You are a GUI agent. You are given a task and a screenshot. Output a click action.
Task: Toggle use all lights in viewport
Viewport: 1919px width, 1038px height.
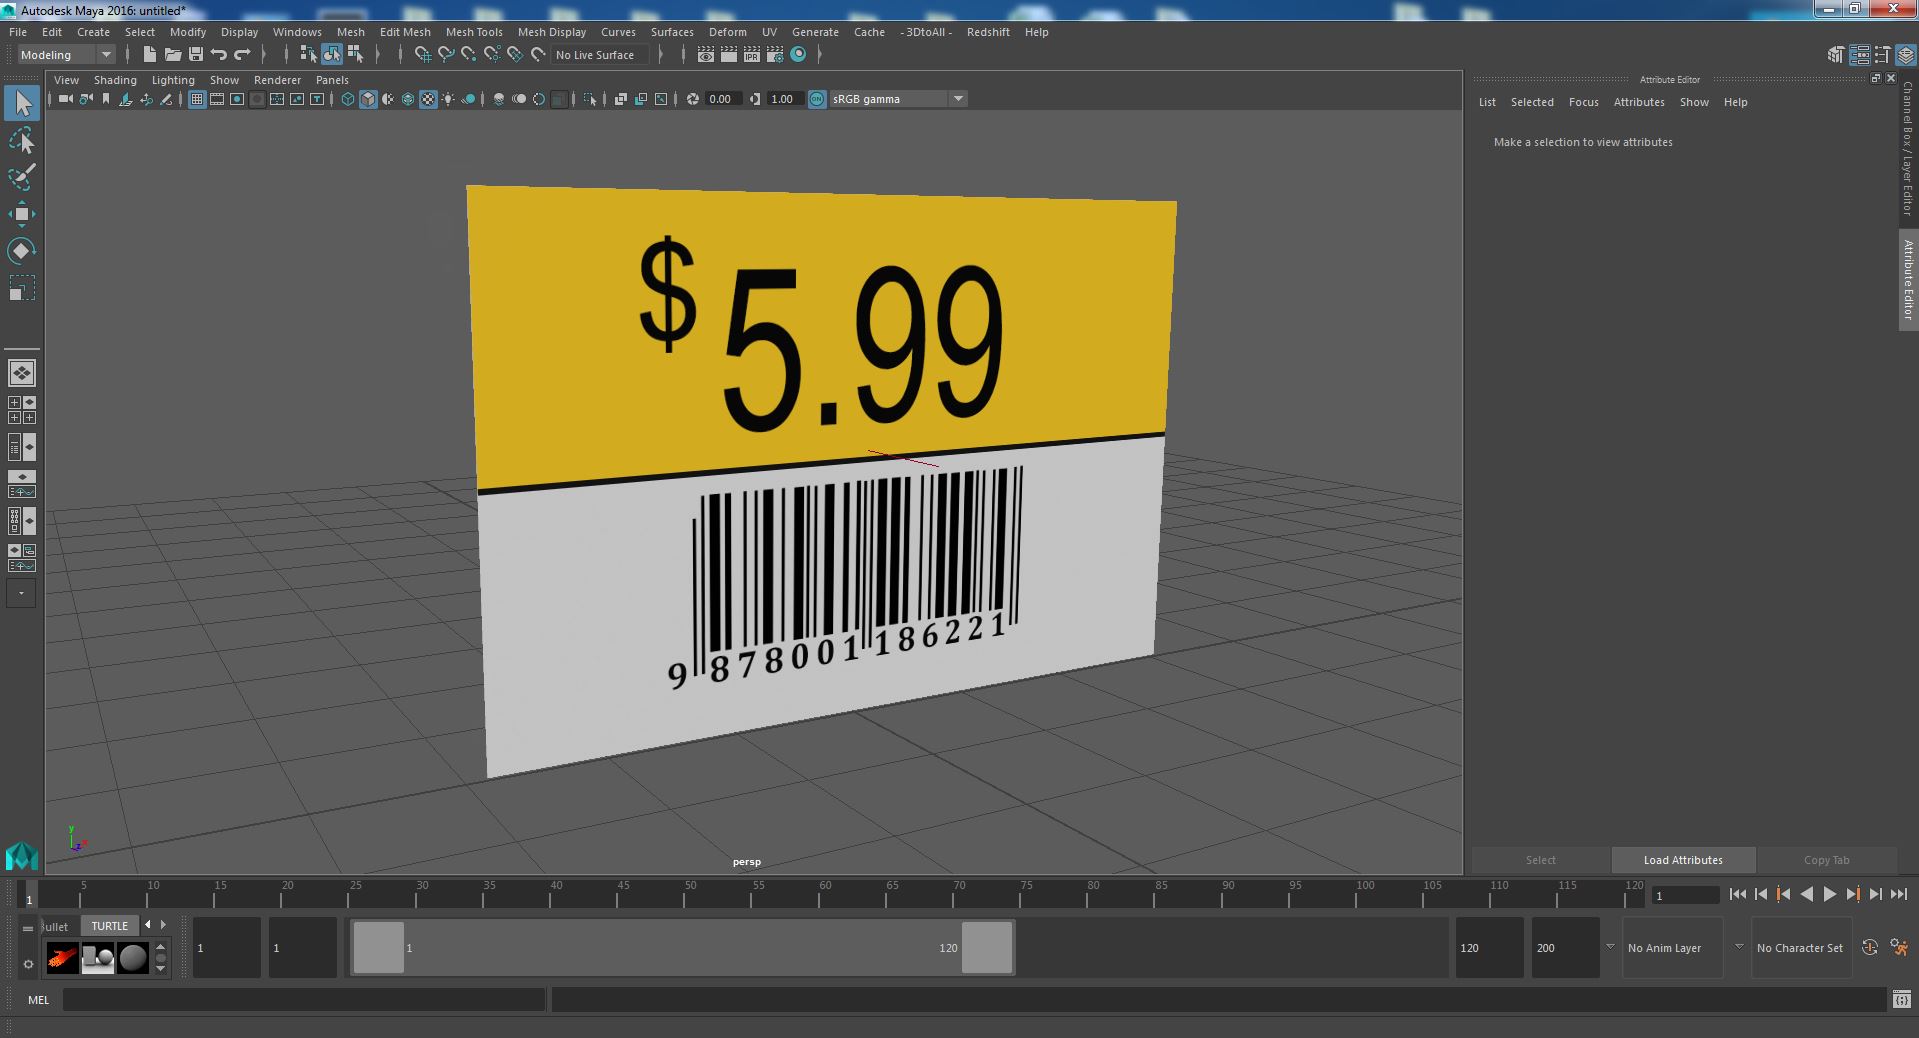(x=448, y=99)
